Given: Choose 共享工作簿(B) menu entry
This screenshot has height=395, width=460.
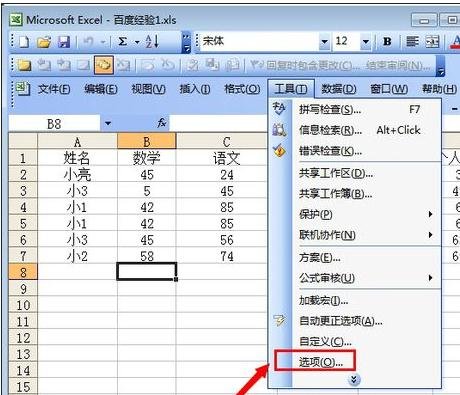Looking at the screenshot, I should 355,193.
